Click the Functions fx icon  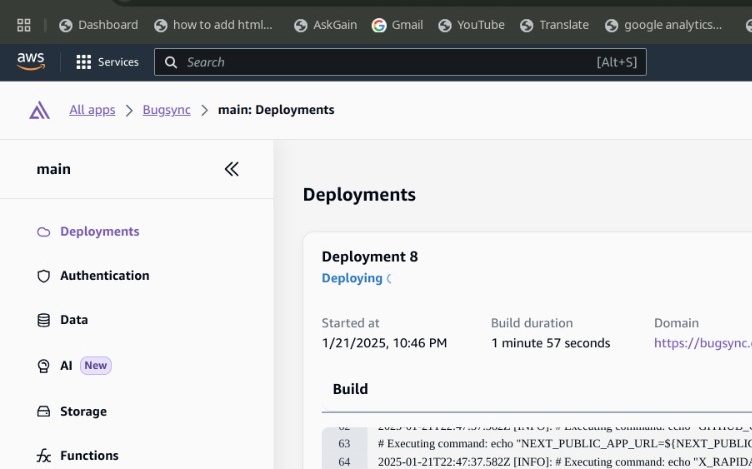[44, 456]
